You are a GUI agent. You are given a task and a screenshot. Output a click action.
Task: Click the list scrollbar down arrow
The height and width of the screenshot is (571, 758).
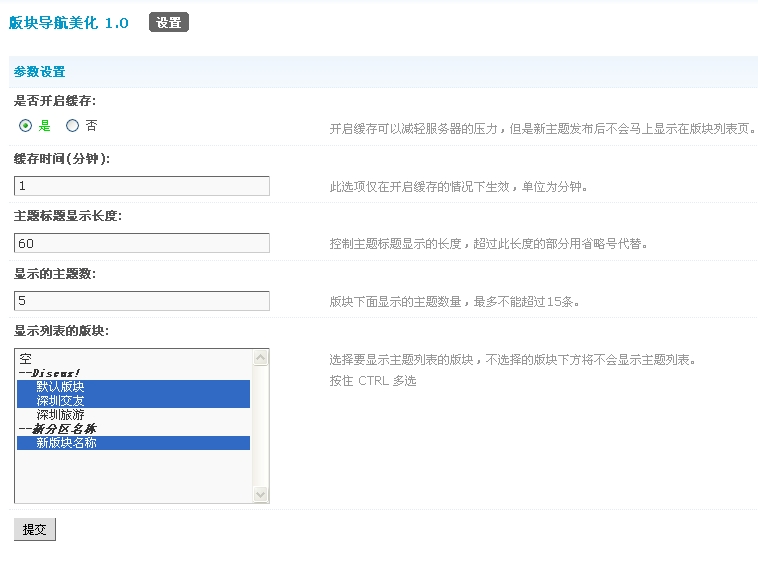(x=261, y=494)
